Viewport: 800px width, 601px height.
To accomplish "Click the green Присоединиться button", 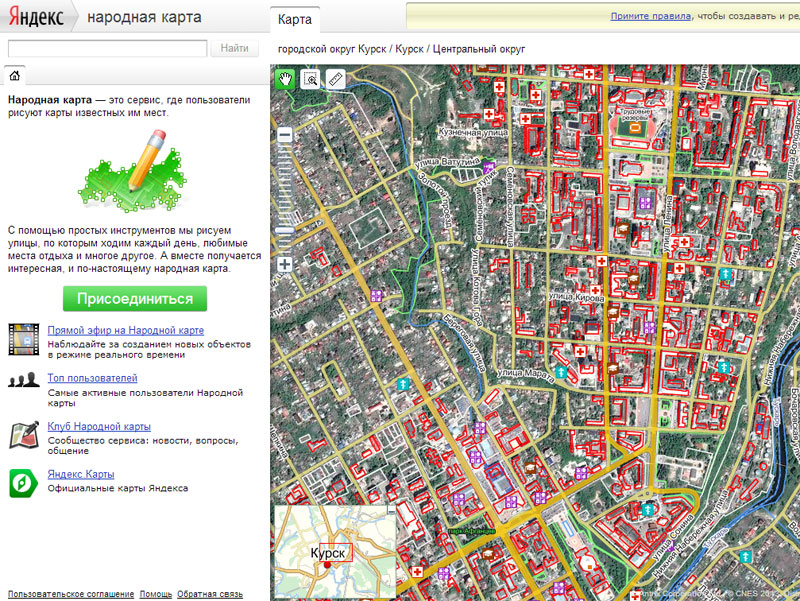I will [x=135, y=298].
